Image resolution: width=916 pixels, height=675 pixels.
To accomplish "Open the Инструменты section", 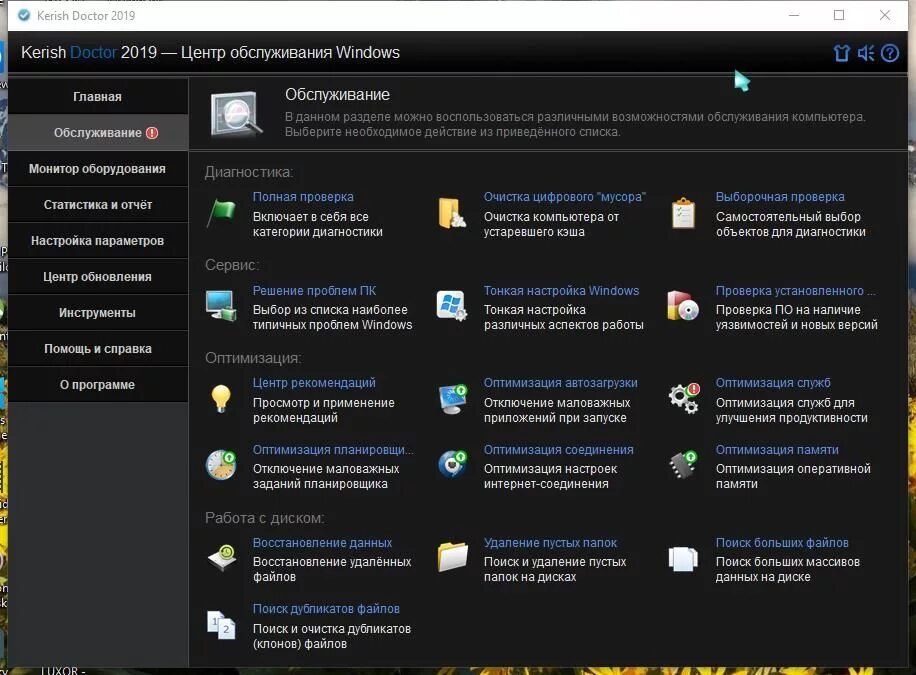I will pos(98,313).
